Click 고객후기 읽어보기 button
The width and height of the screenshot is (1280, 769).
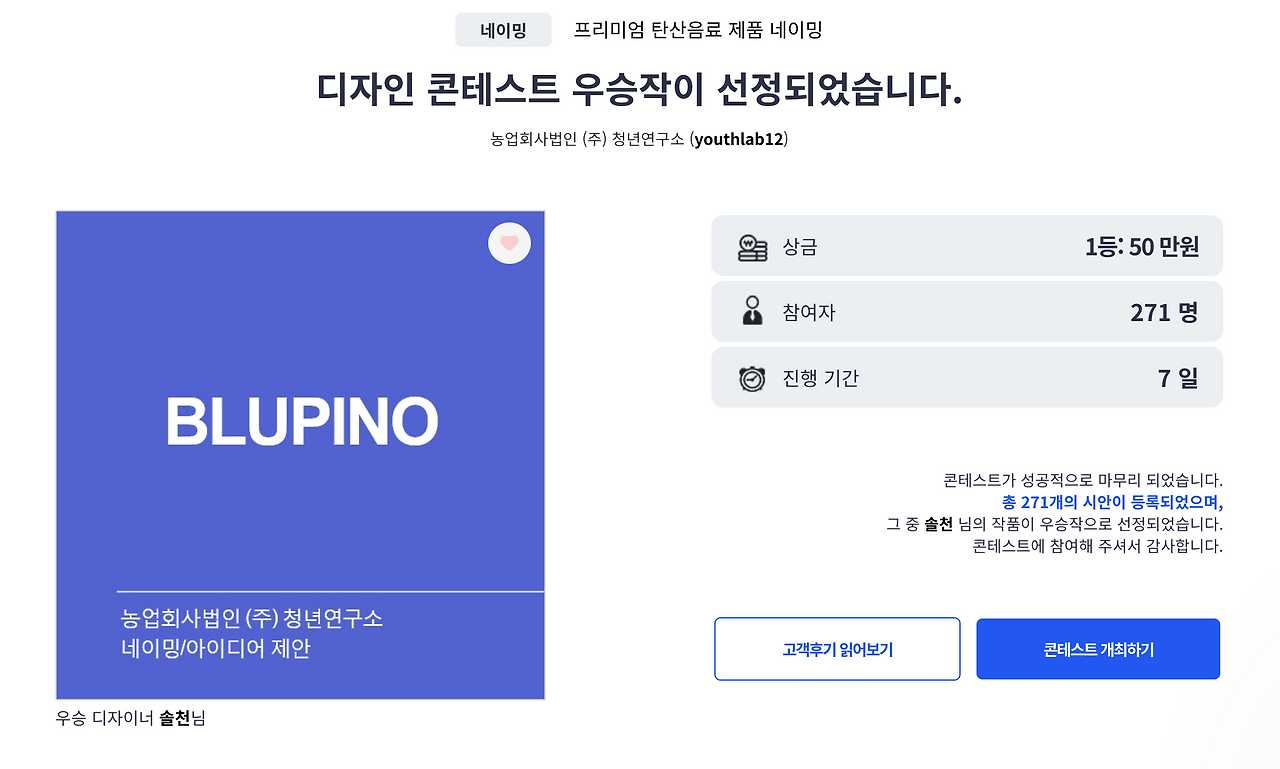click(837, 648)
